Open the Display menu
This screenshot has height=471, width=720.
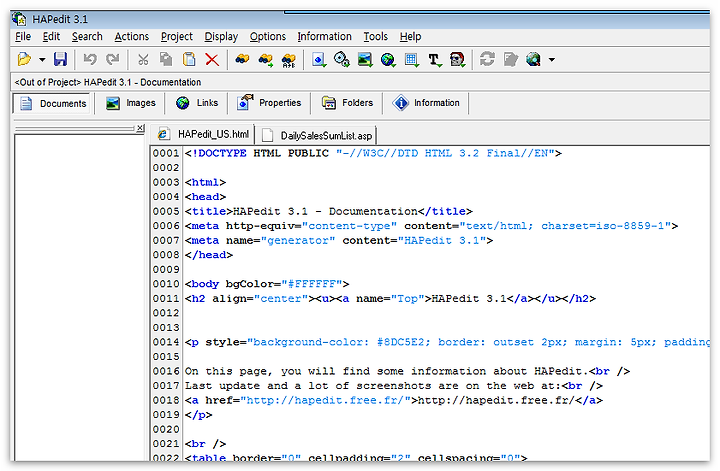click(x=221, y=37)
